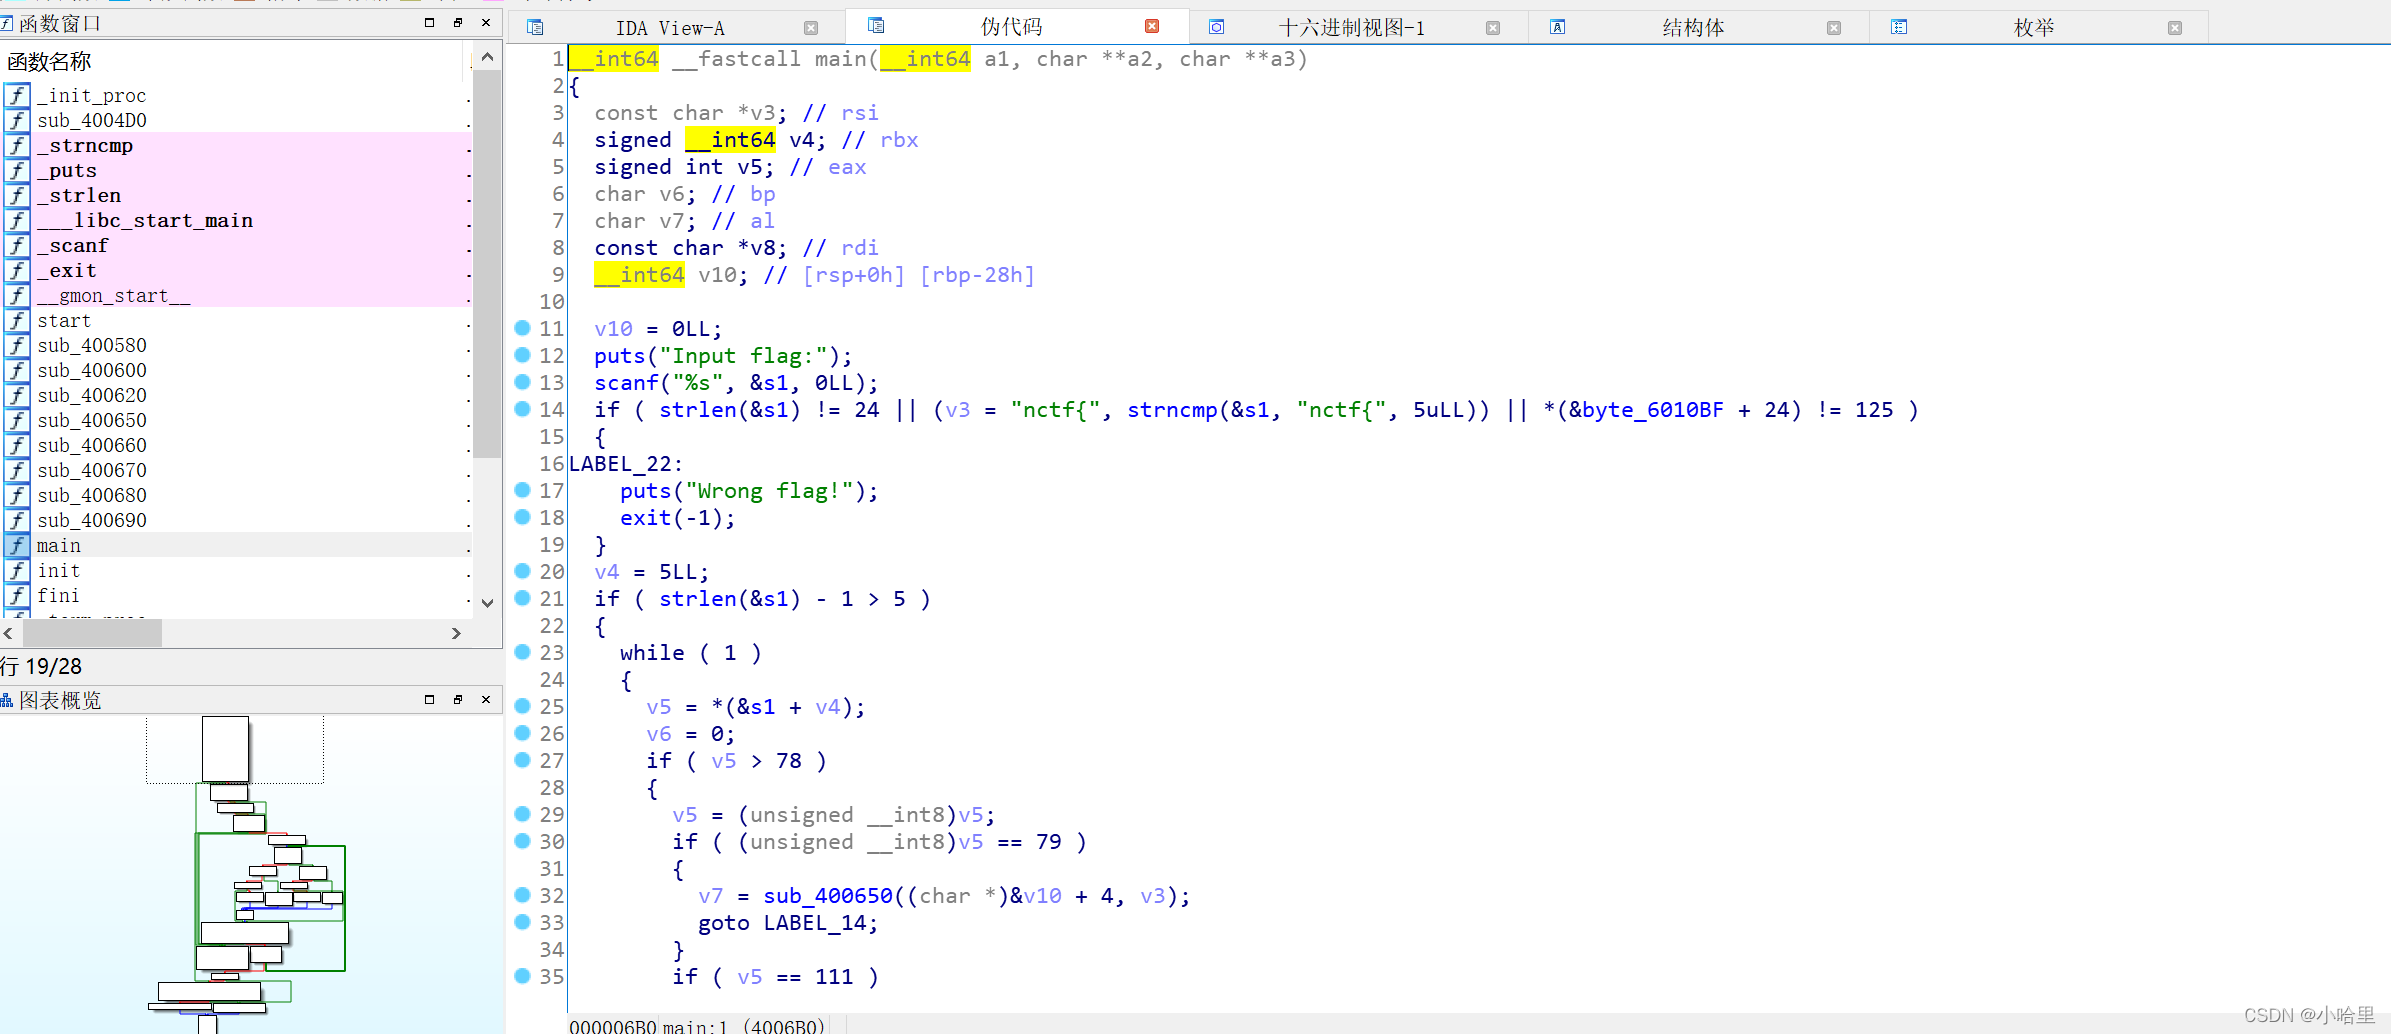This screenshot has height=1034, width=2391.
Task: Click the function icon beside sub_400670
Action: coord(17,470)
